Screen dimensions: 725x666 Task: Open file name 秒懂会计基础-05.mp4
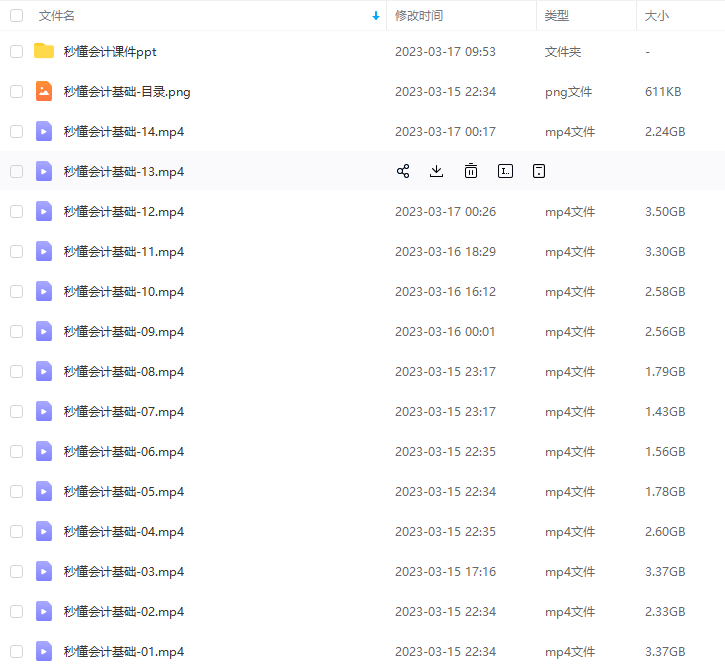tap(123, 492)
